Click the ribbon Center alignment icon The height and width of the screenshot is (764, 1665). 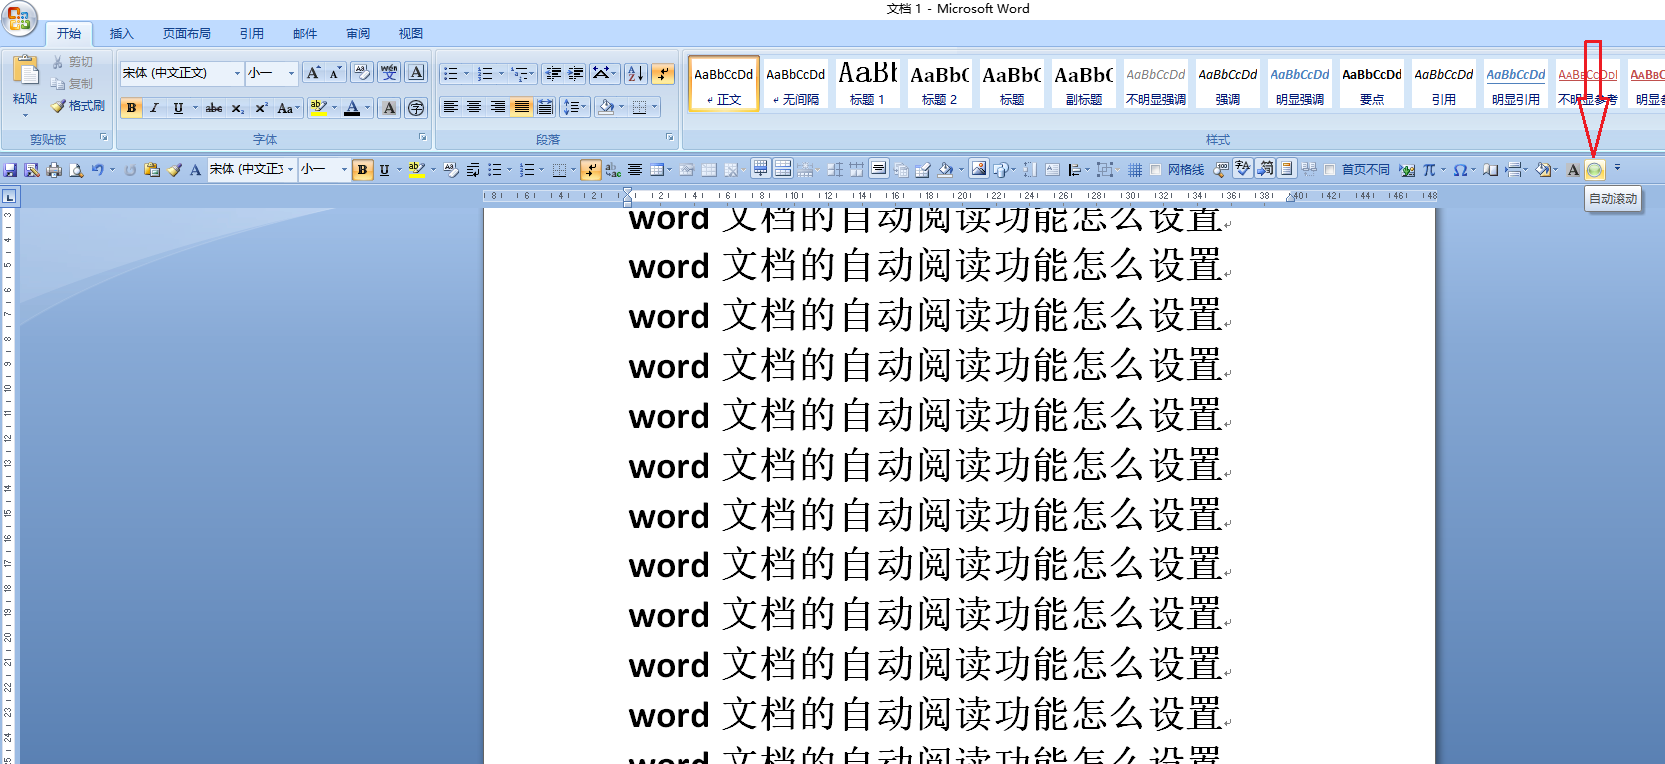click(x=474, y=107)
